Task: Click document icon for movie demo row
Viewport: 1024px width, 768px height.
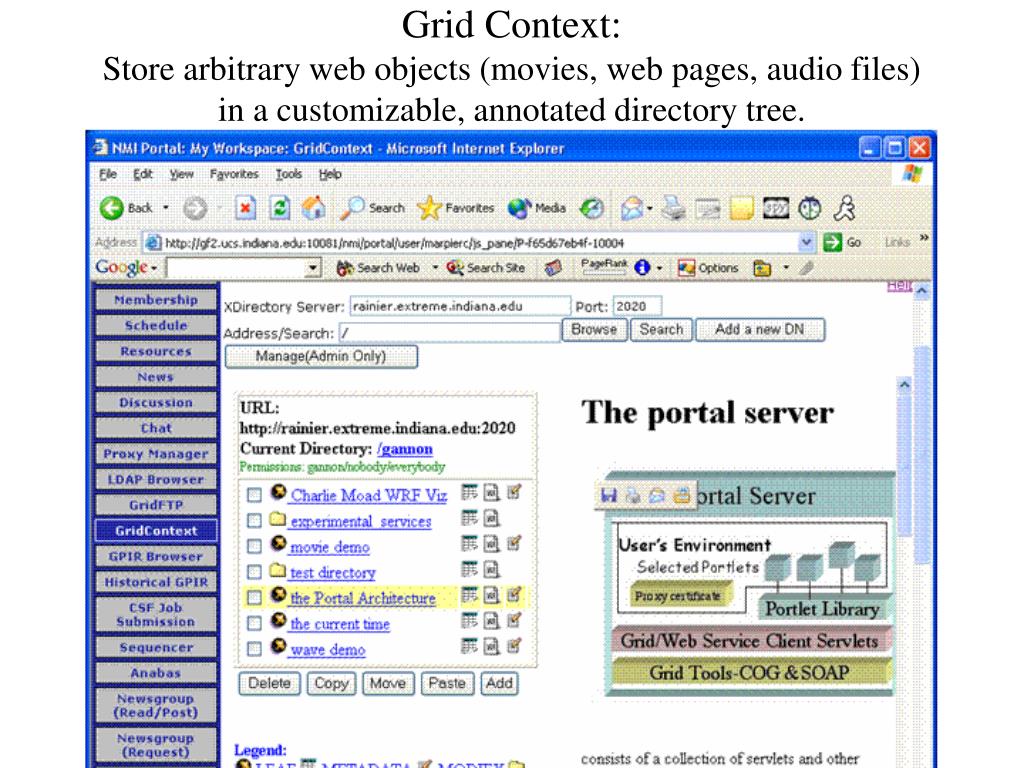Action: click(492, 544)
